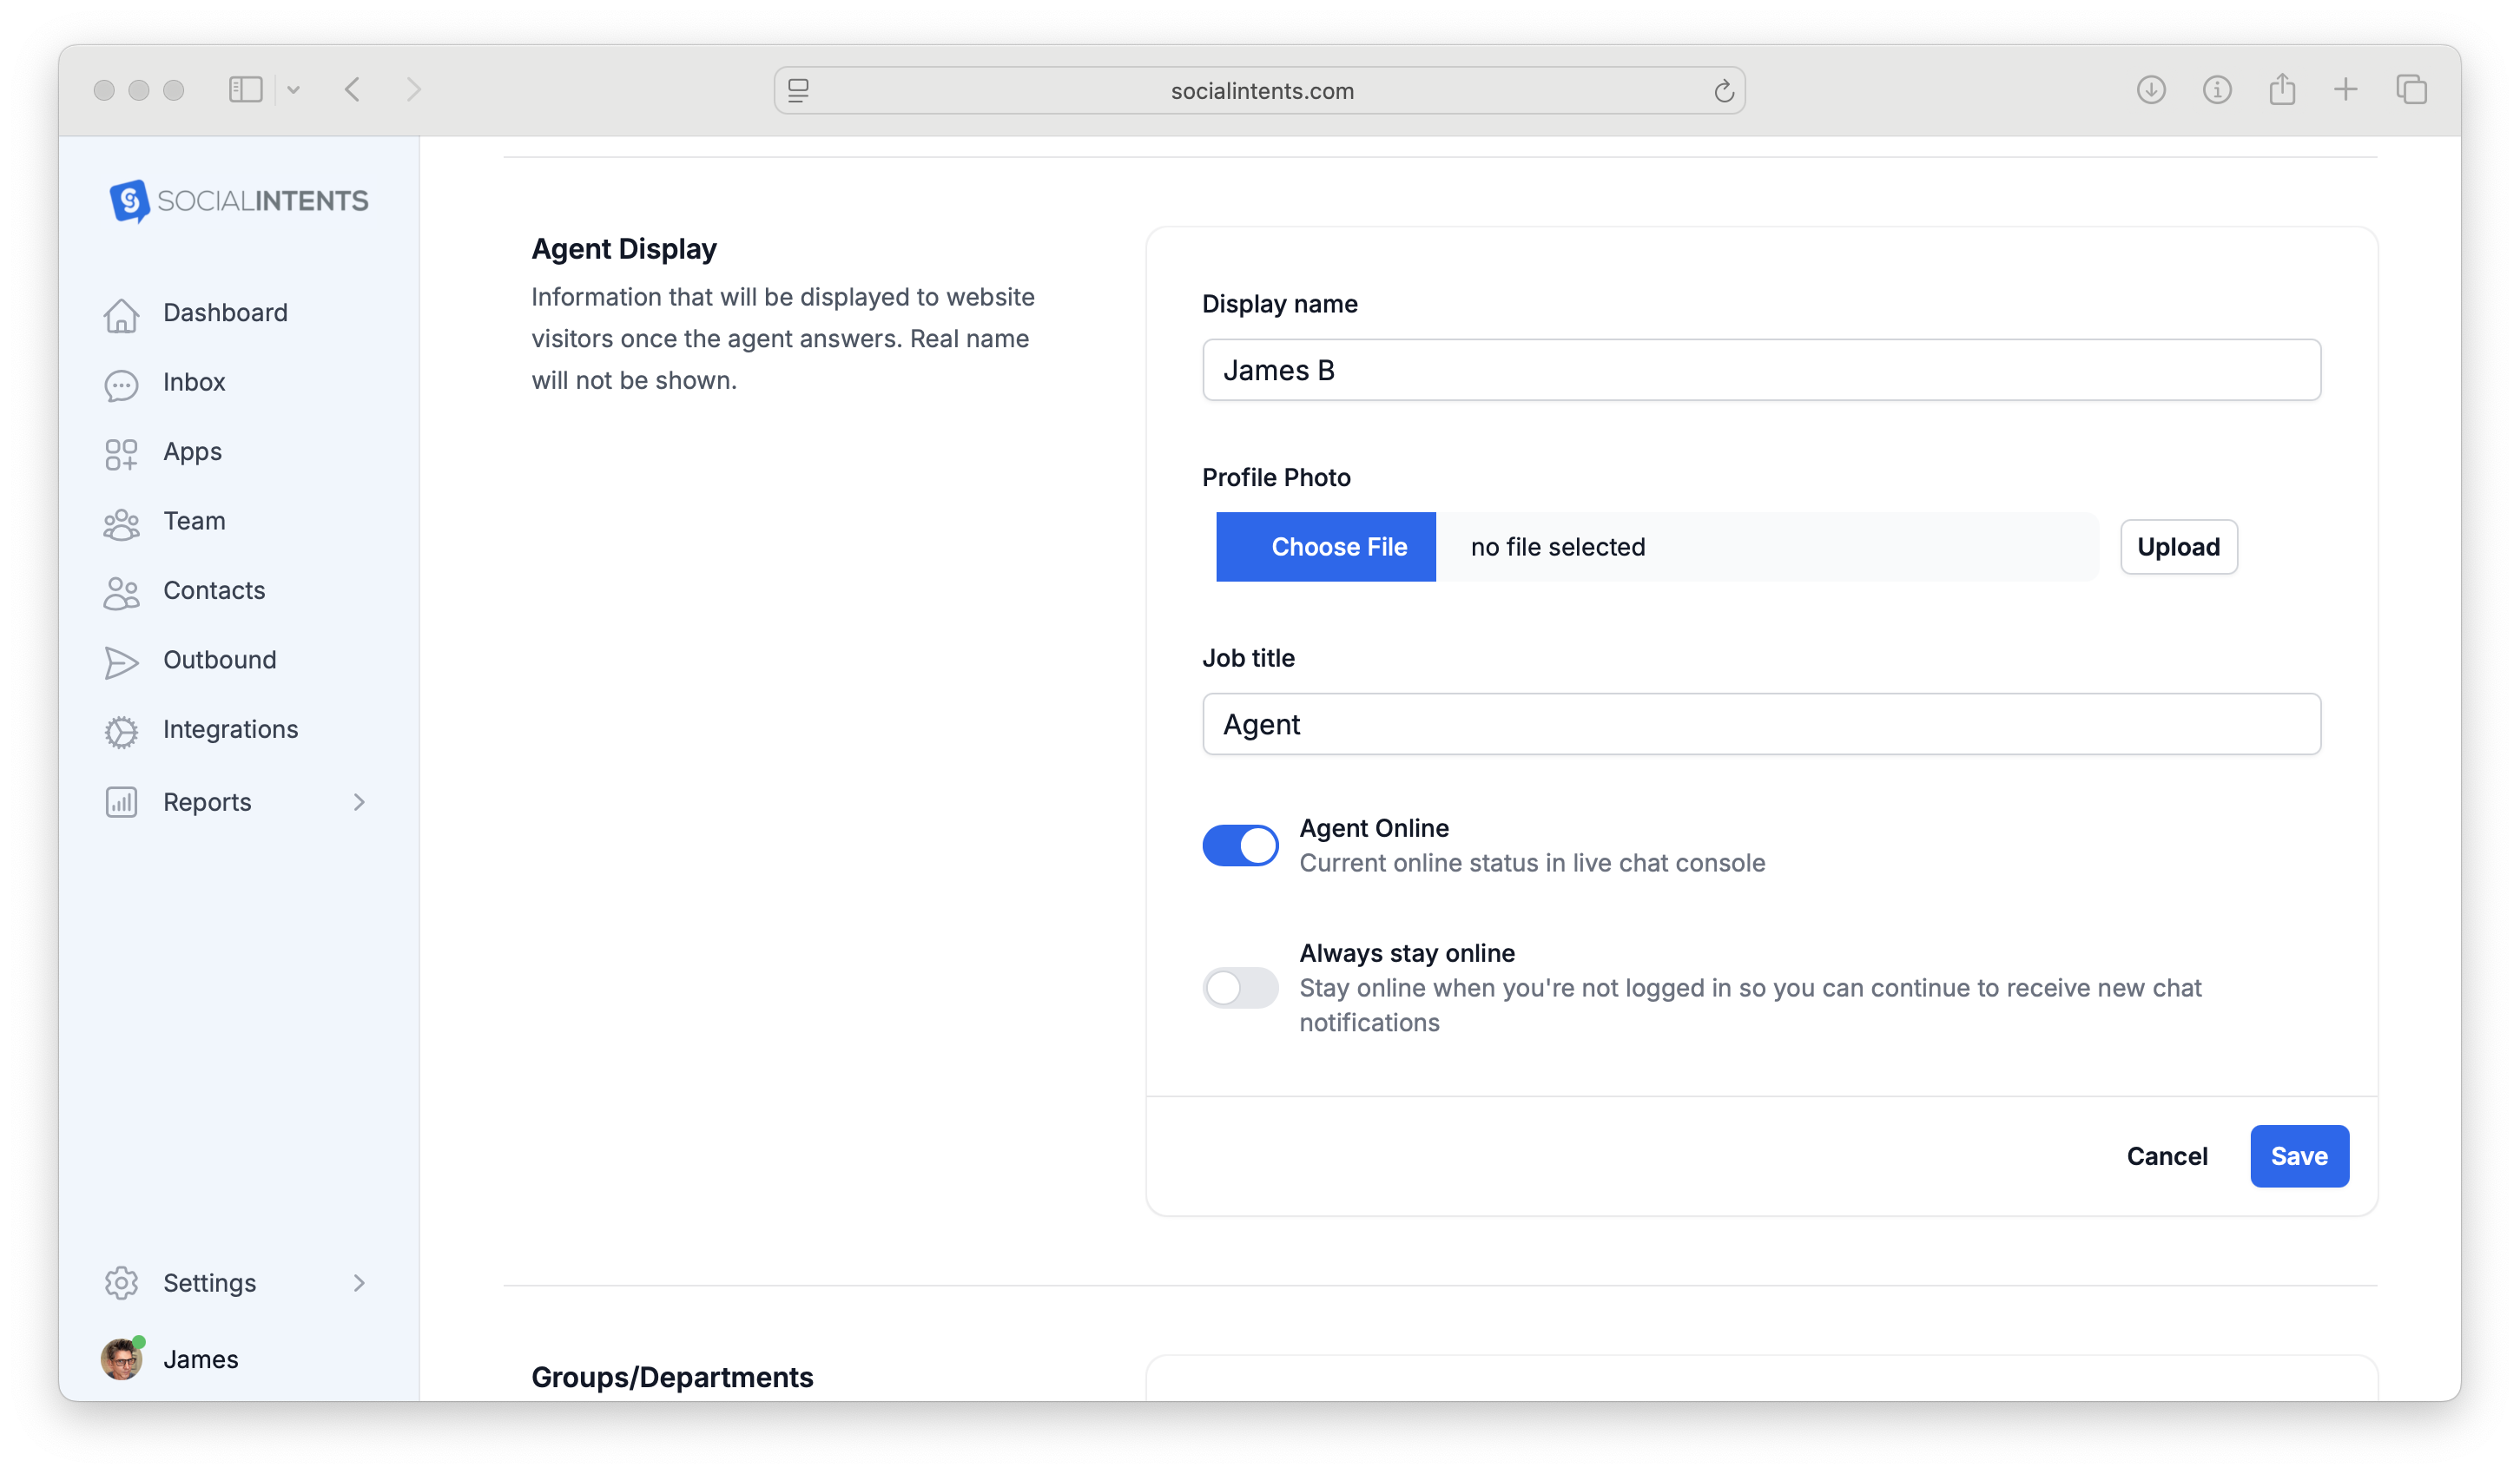Click the Apps grid icon
The image size is (2520, 1474).
121,453
